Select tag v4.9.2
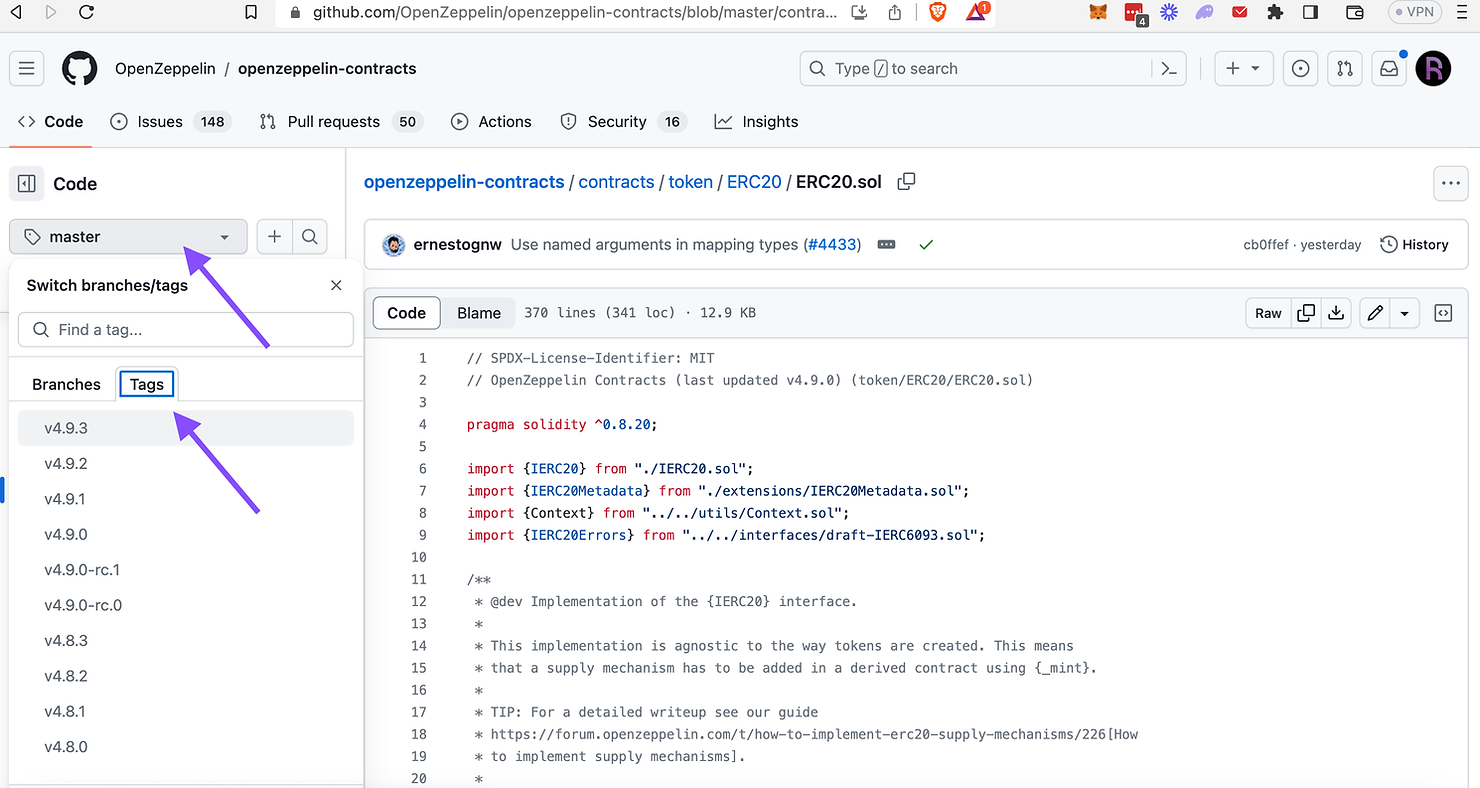1480x788 pixels. (186, 463)
